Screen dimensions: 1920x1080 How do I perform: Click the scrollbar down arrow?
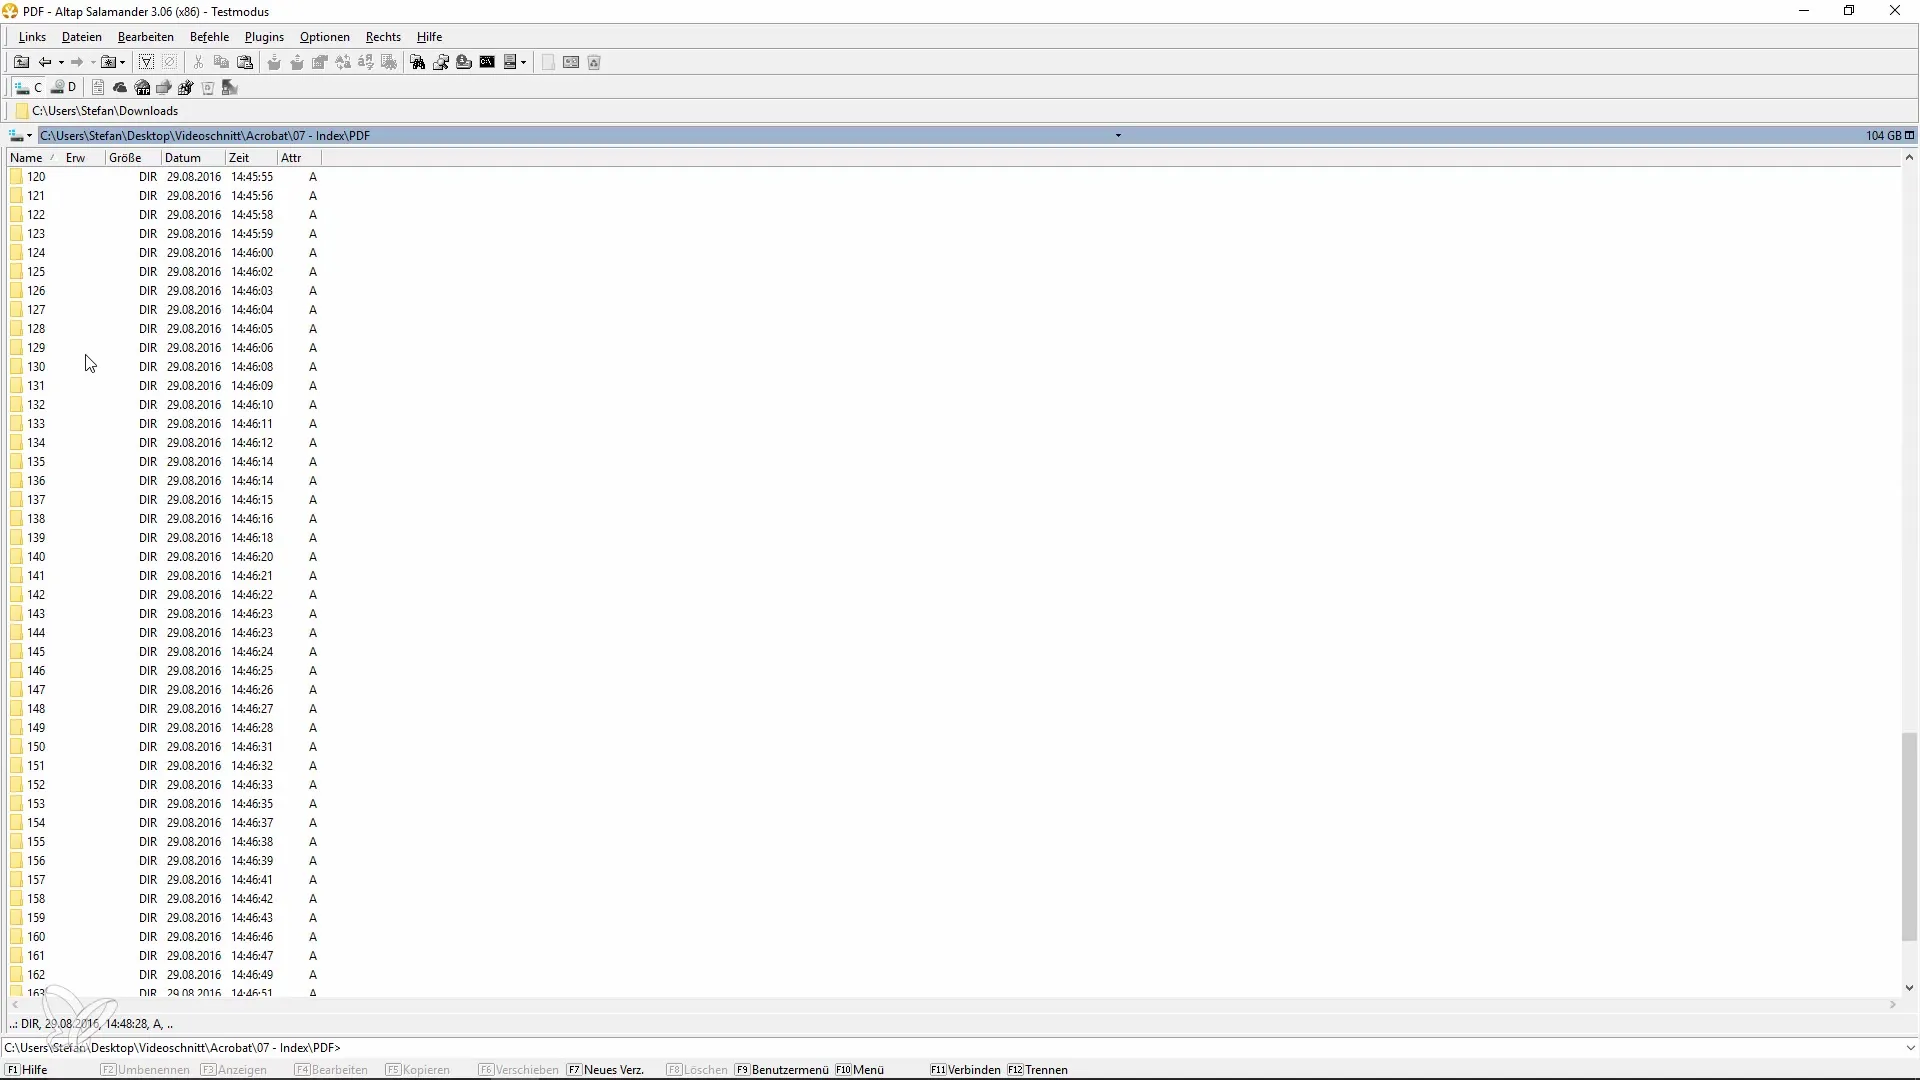(1909, 988)
